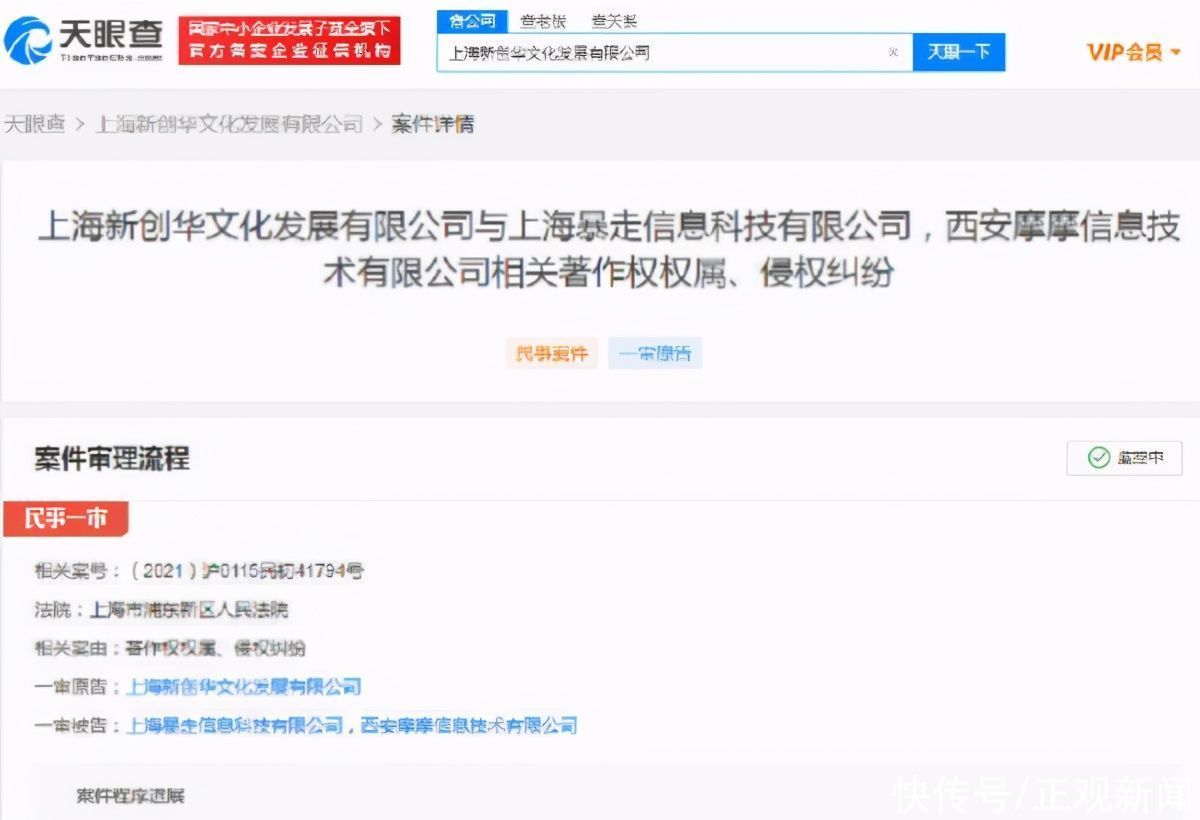
Task: Clear the search field using the X icon
Action: [x=894, y=52]
